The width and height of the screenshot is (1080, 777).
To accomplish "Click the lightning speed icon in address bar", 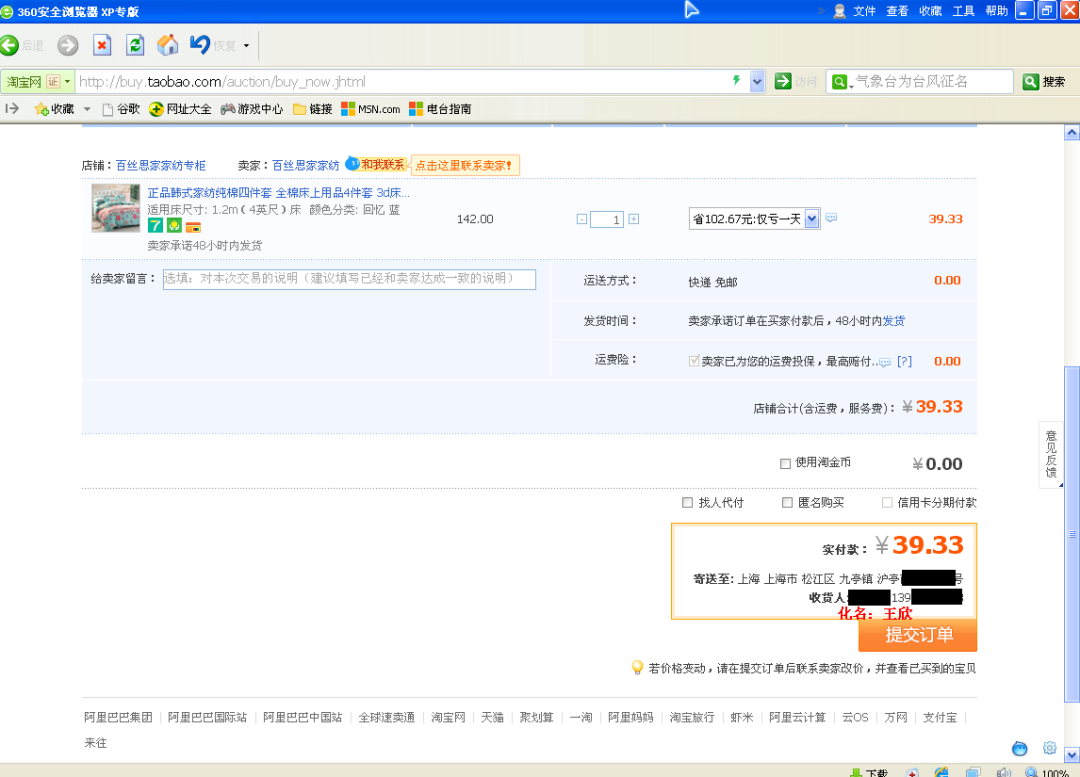I will point(736,81).
